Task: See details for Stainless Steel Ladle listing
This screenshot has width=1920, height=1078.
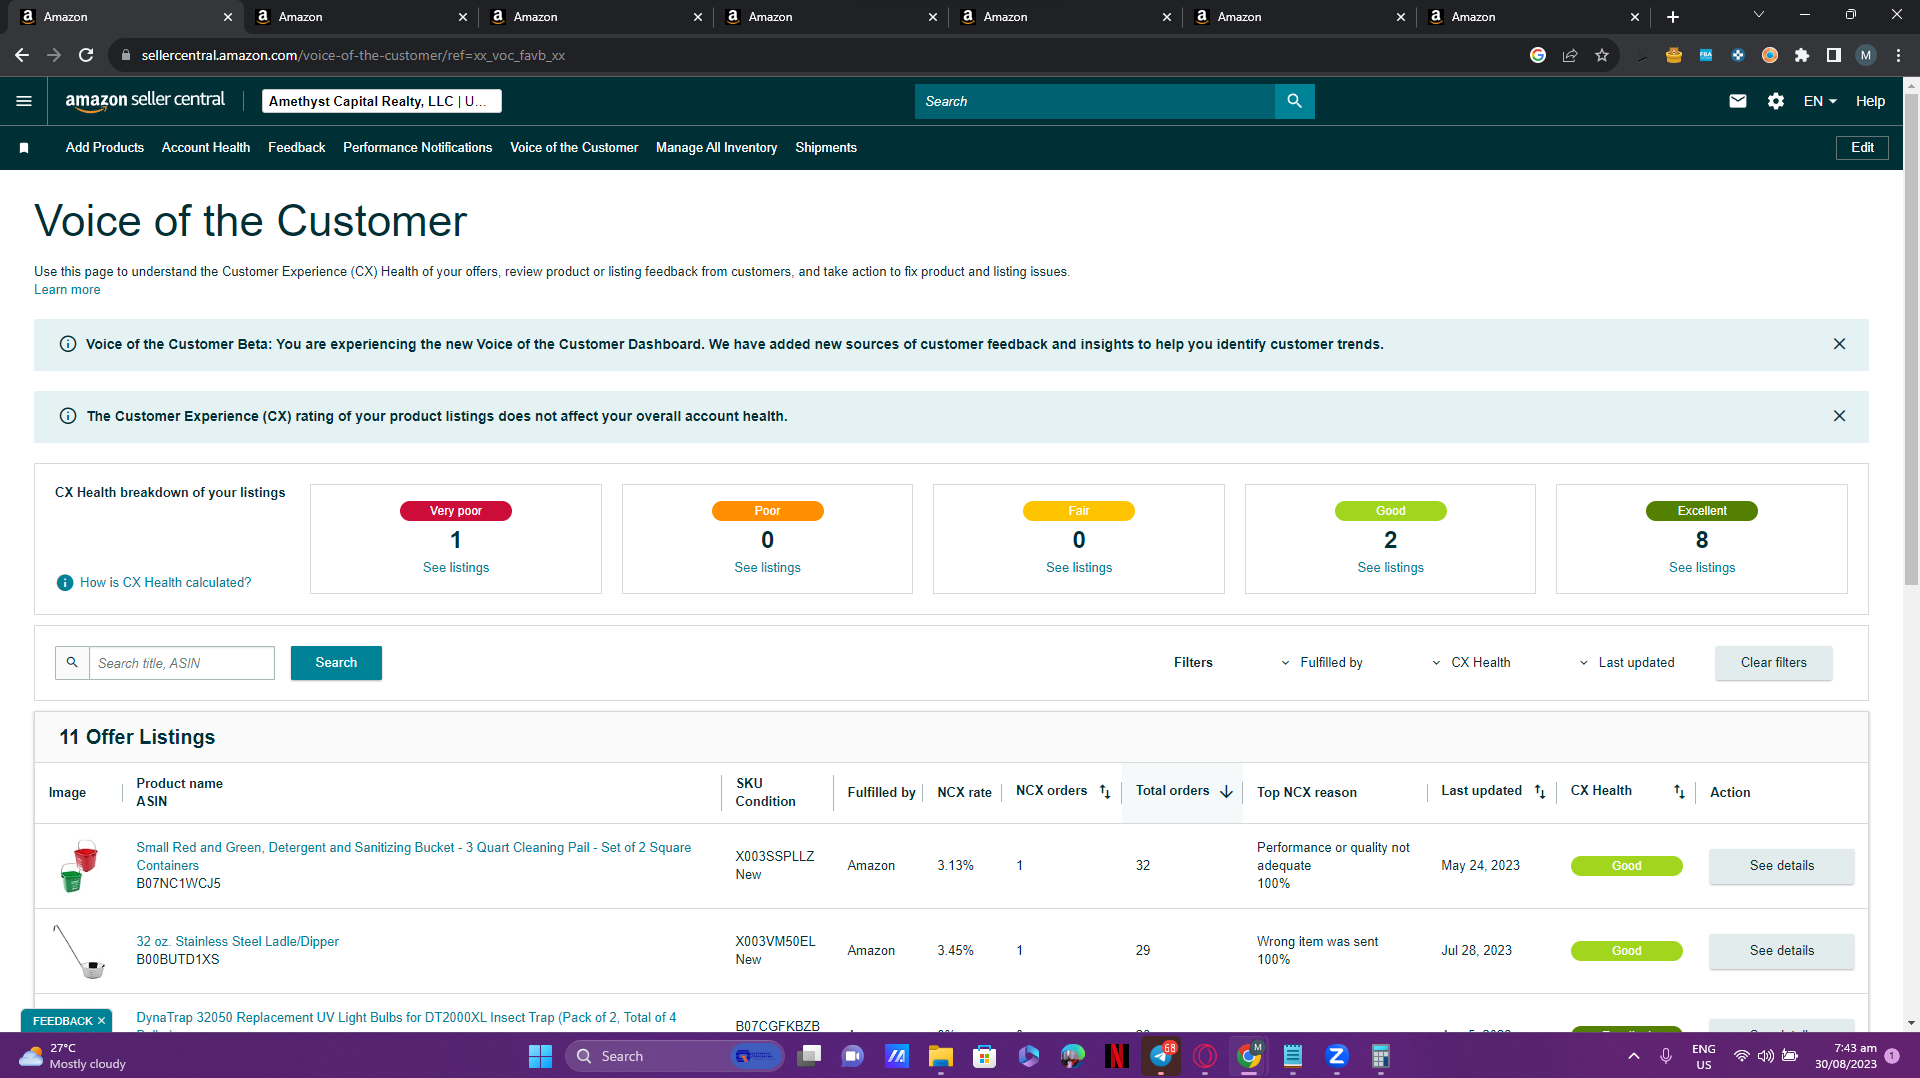Action: (x=1782, y=951)
